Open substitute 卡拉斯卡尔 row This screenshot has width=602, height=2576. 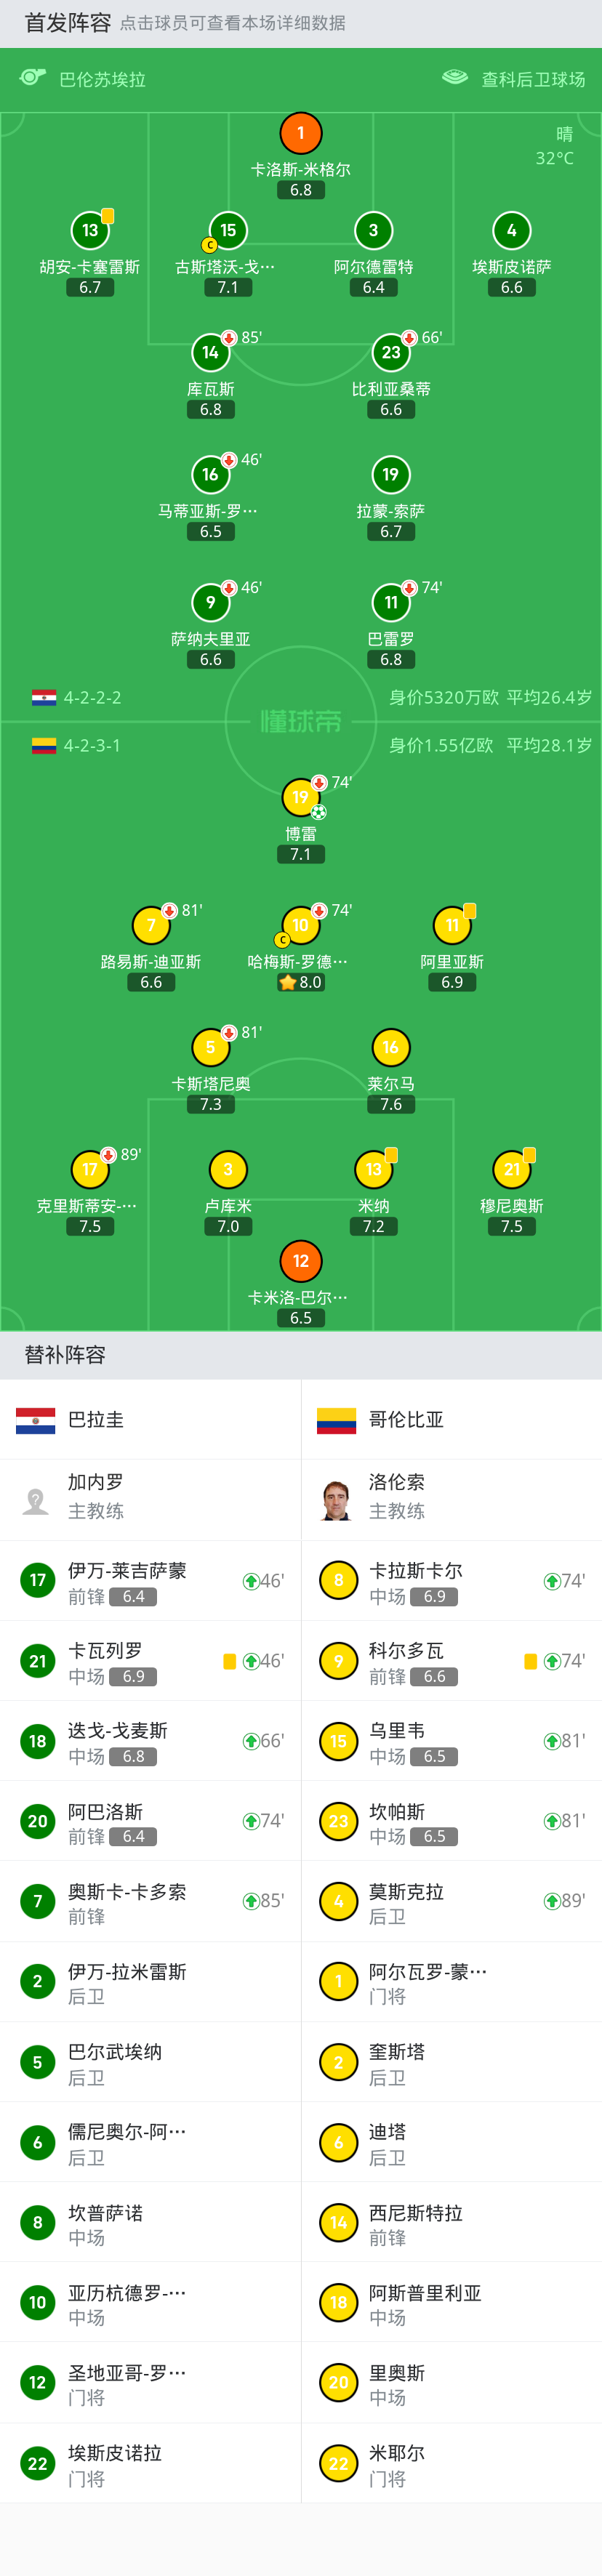(451, 1580)
